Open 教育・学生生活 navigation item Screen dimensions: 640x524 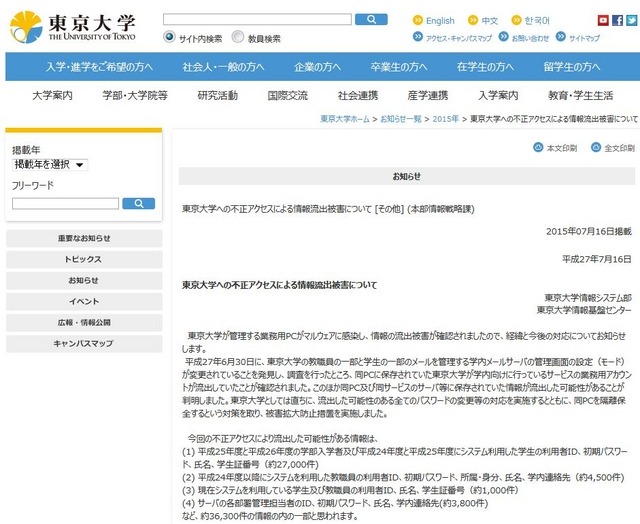[581, 95]
